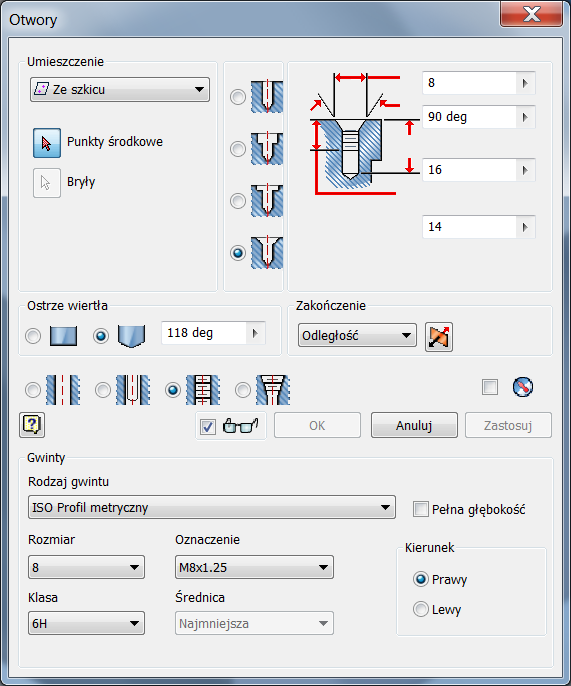571x686 pixels.
Task: Open the Odległość termination dropdown
Action: (357, 336)
